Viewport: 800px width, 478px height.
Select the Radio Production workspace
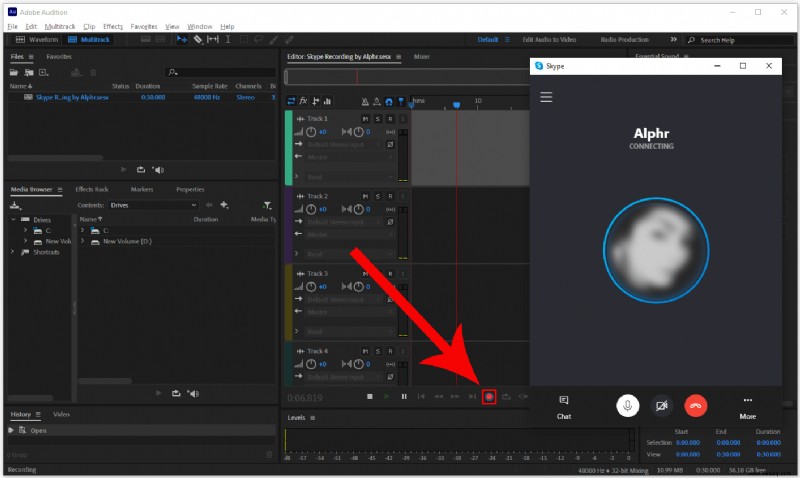(624, 39)
